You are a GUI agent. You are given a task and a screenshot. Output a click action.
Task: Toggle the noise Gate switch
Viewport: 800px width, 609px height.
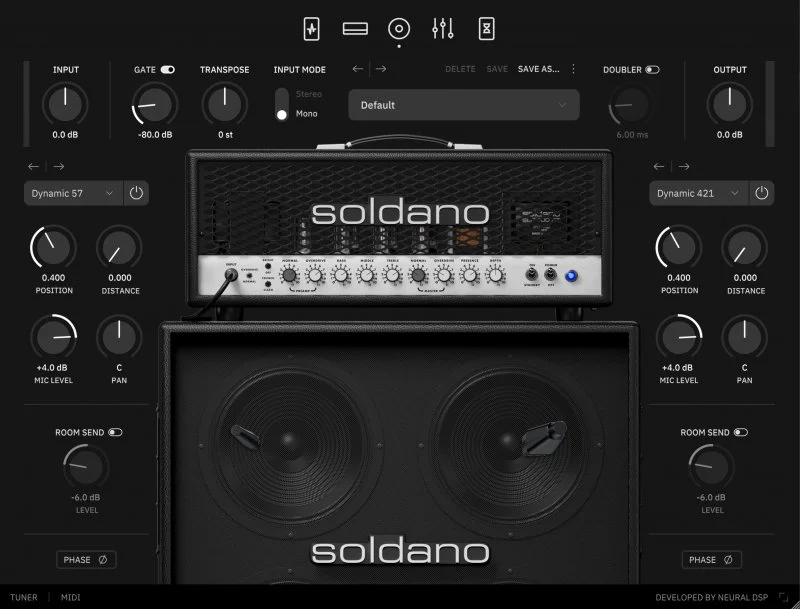[168, 70]
